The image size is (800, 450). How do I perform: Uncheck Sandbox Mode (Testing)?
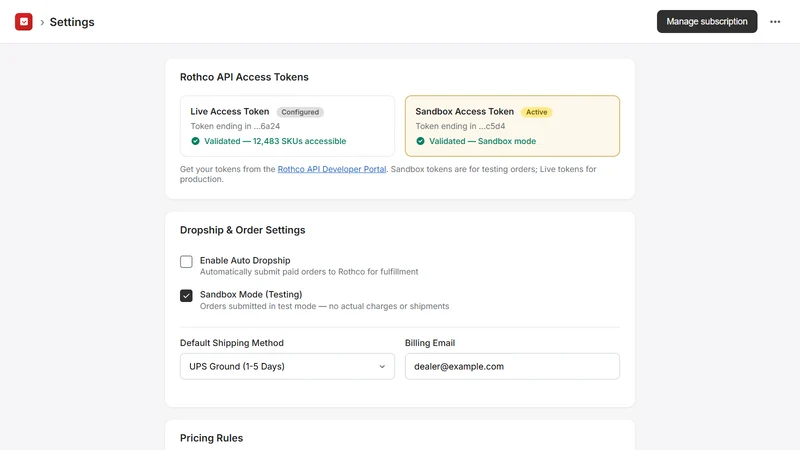tap(186, 296)
